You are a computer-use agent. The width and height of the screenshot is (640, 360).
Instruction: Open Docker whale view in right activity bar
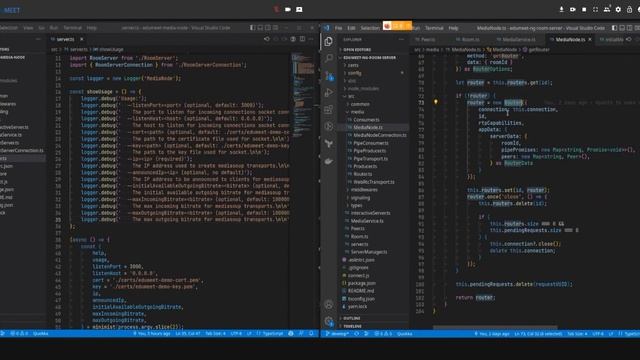click(329, 162)
